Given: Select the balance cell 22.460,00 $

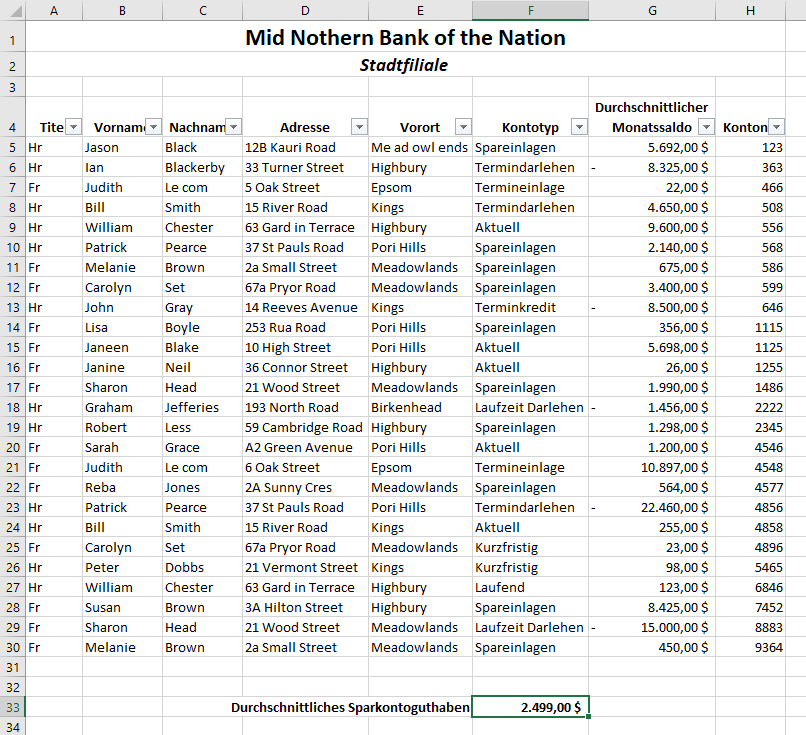Looking at the screenshot, I should 652,507.
